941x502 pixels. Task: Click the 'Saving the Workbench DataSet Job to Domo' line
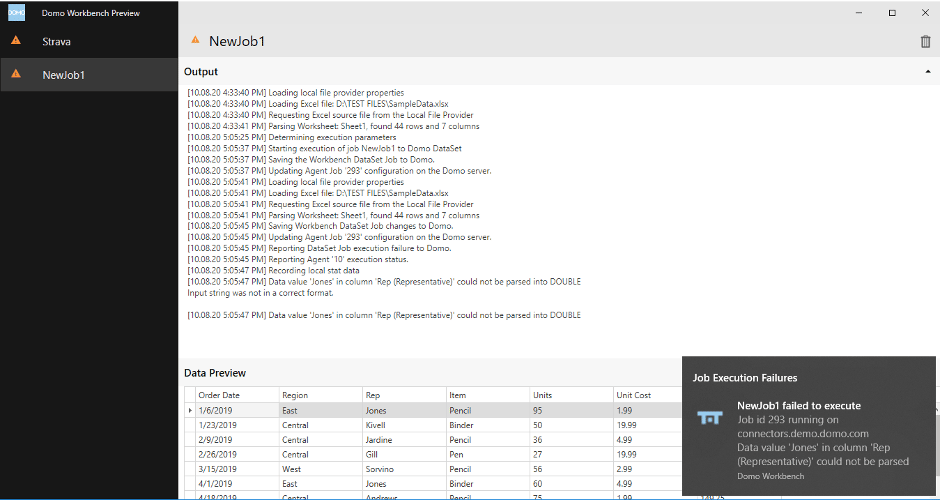pyautogui.click(x=311, y=160)
